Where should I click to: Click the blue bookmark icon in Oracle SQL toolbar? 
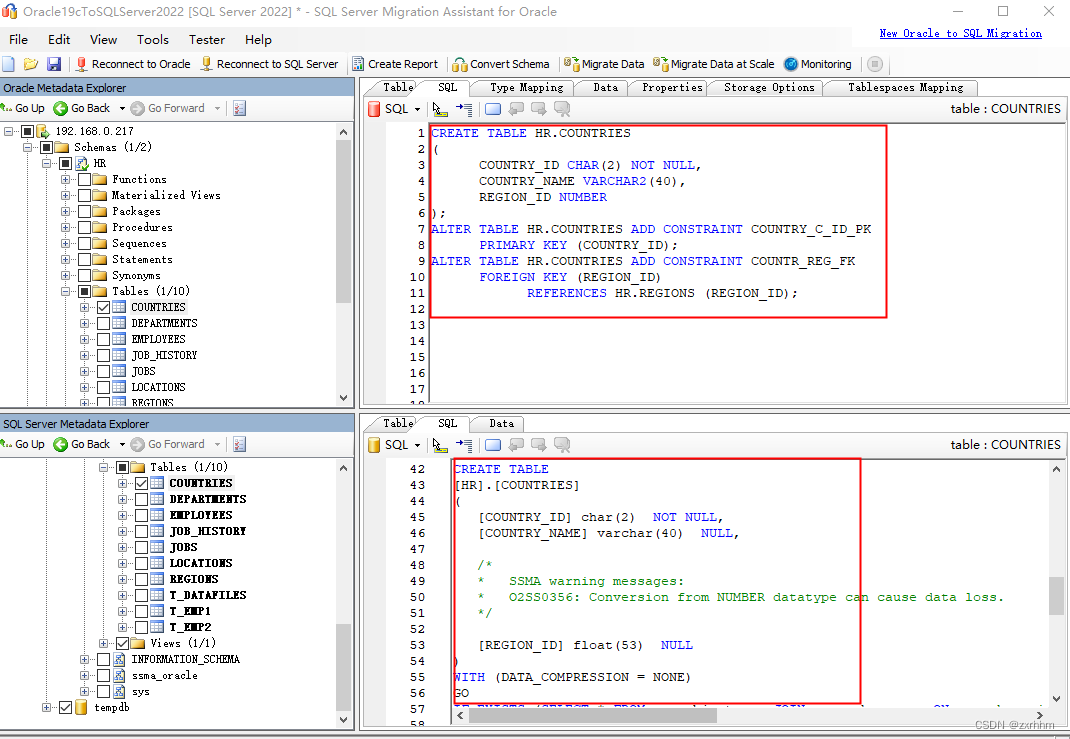point(493,109)
